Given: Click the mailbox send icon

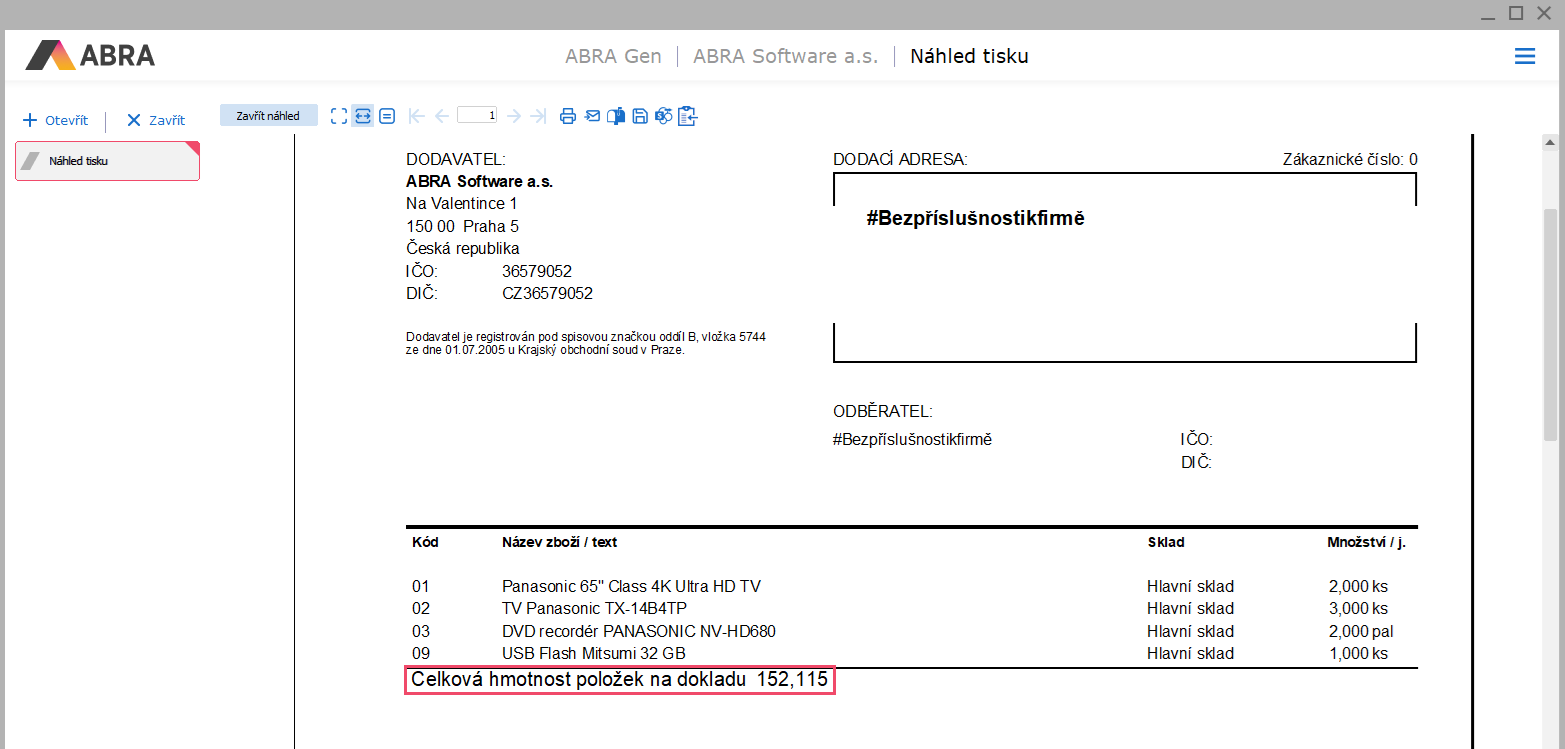Looking at the screenshot, I should pos(616,116).
